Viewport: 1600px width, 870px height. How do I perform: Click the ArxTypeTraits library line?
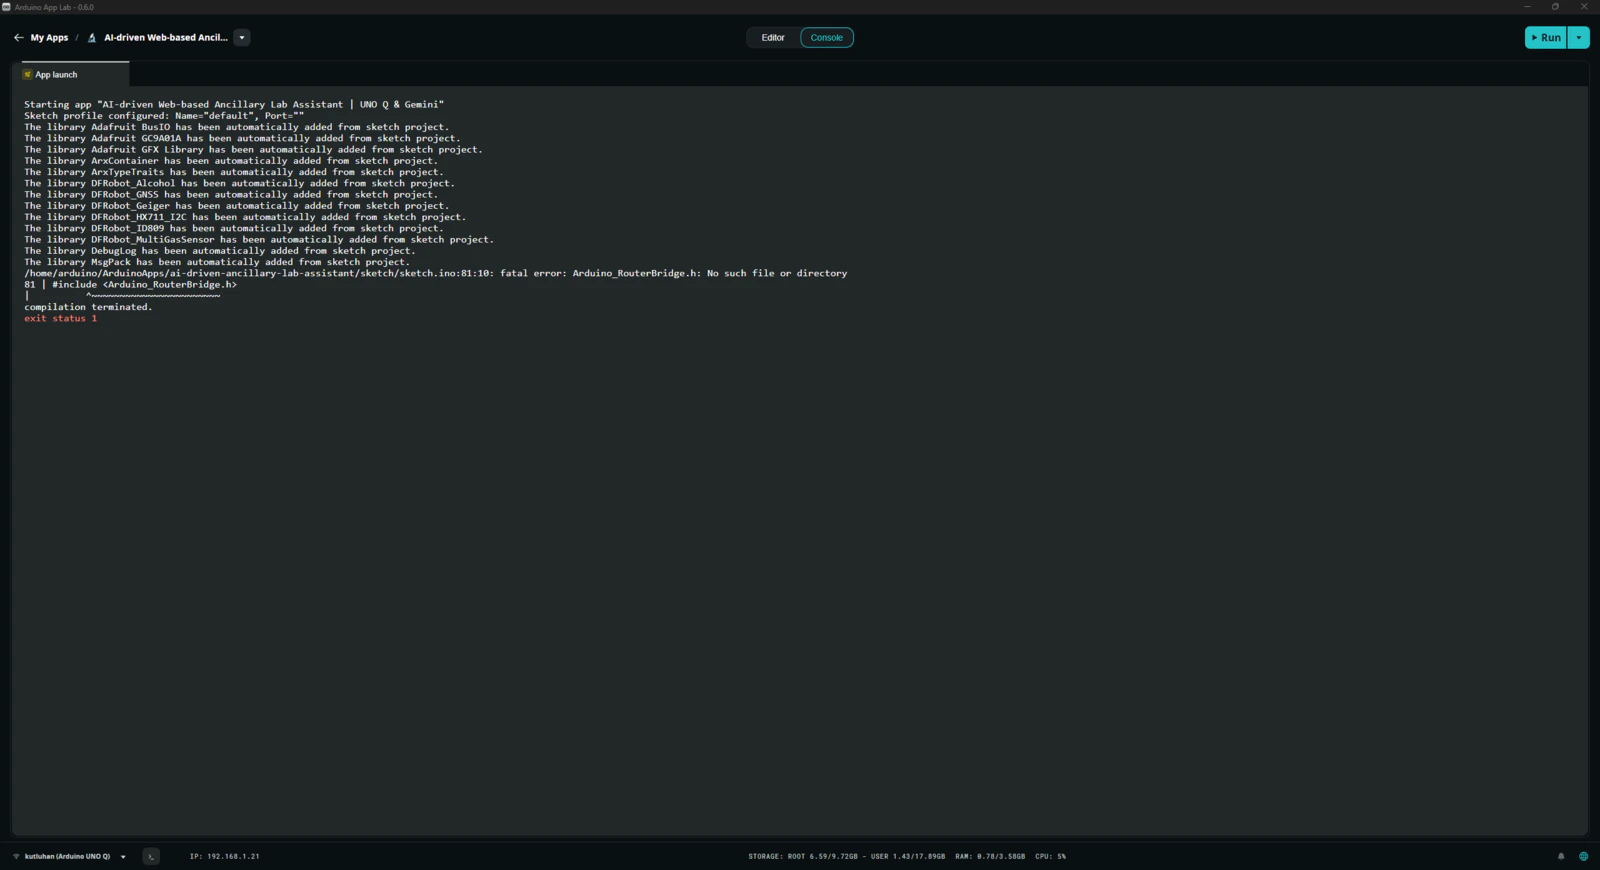[234, 172]
